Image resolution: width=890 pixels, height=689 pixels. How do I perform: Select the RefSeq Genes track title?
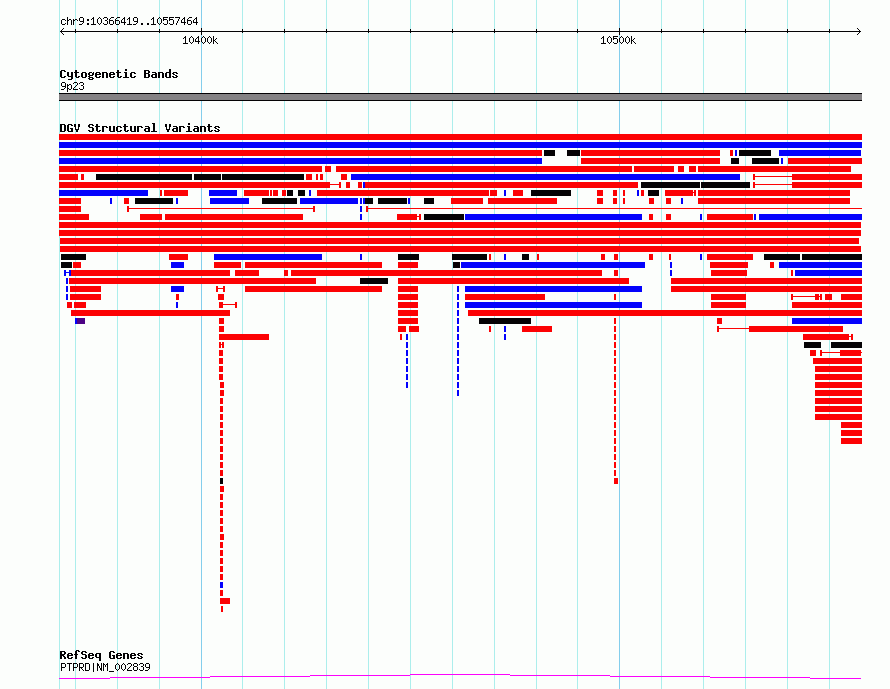(x=101, y=655)
